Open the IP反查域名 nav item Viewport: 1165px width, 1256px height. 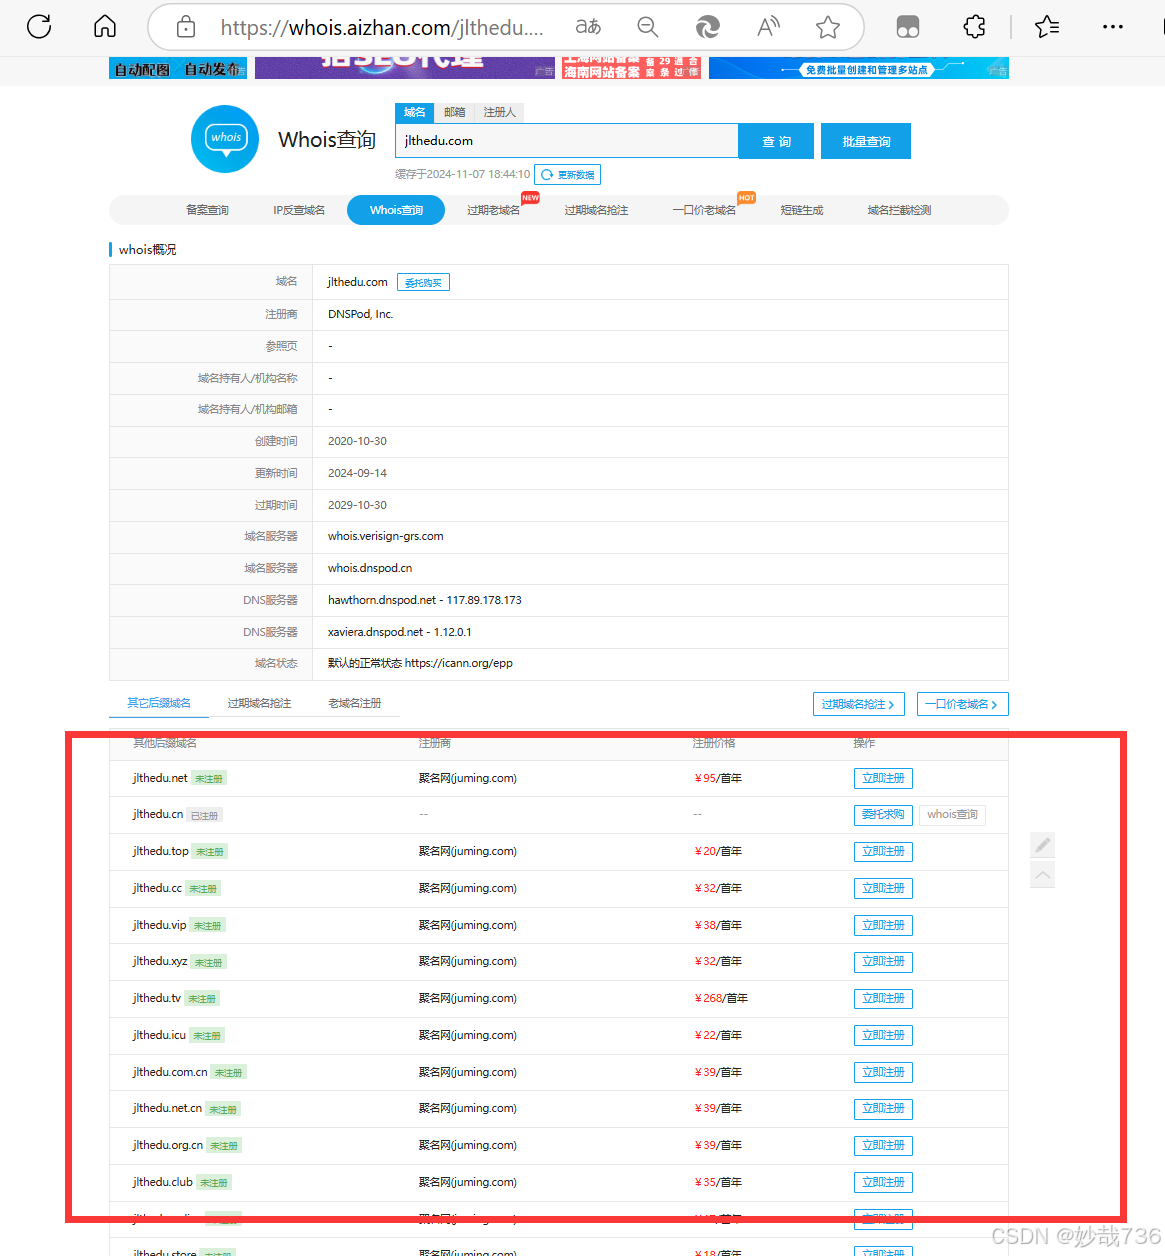point(299,210)
